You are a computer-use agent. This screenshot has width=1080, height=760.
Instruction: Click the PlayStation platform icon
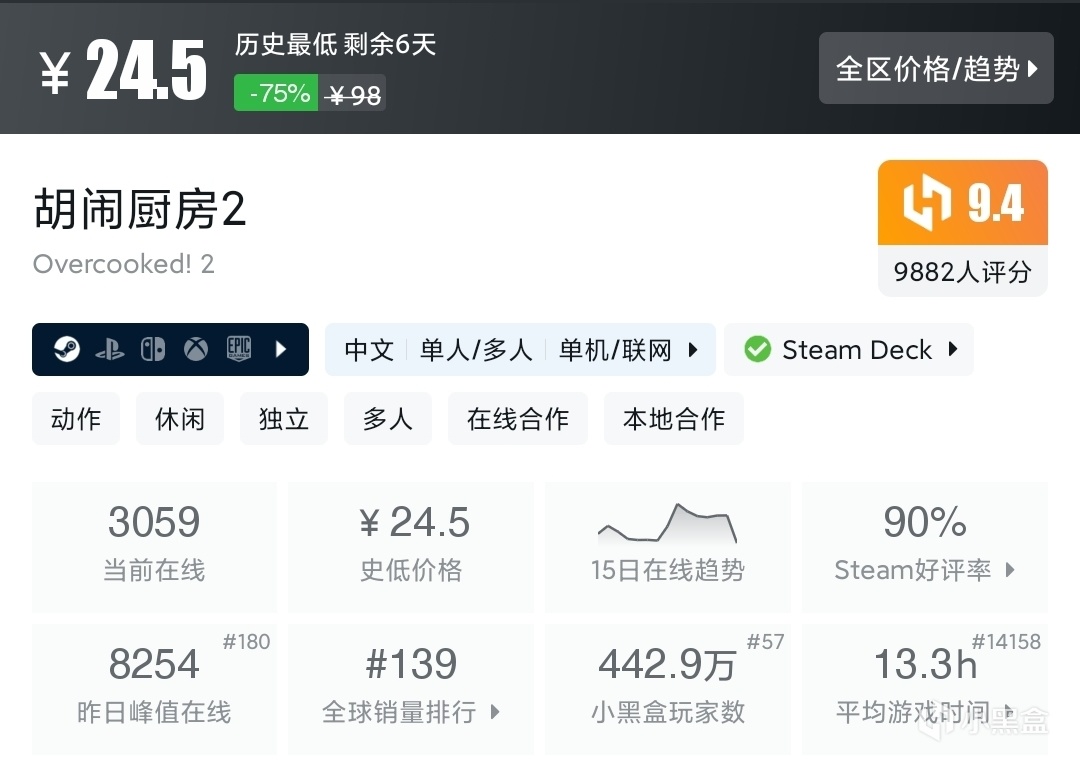[x=109, y=350]
